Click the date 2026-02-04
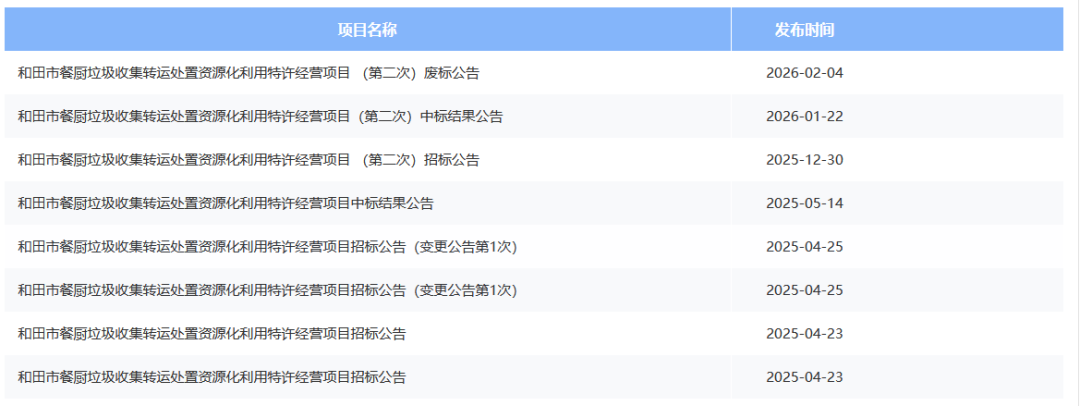 click(x=804, y=73)
